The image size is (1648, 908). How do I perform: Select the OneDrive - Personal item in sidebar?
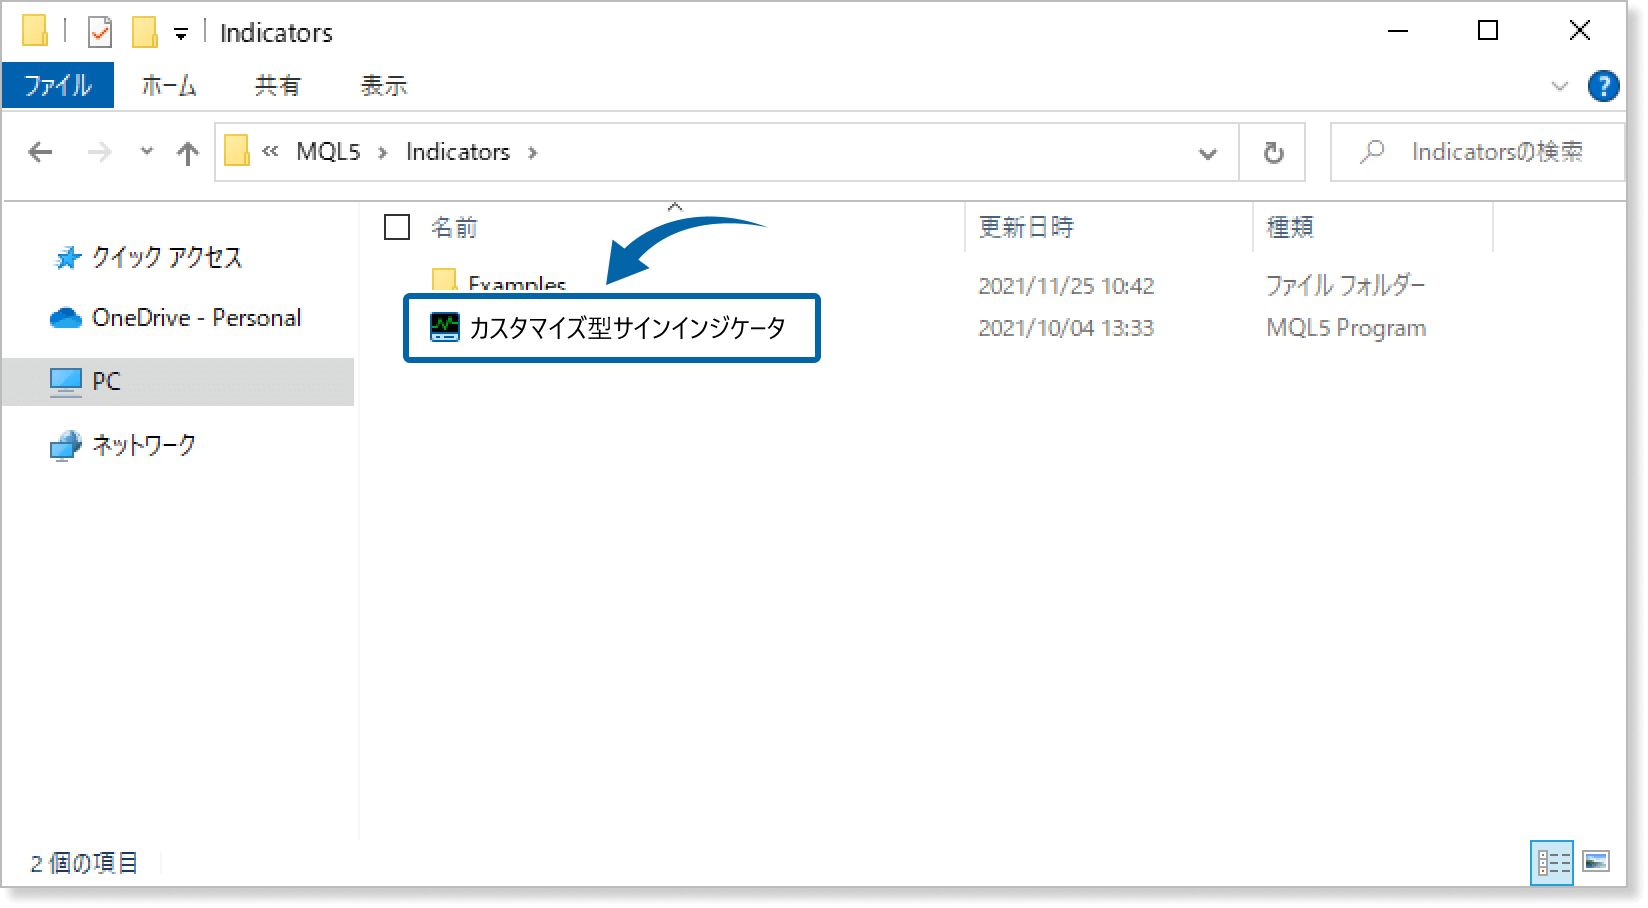tap(196, 317)
